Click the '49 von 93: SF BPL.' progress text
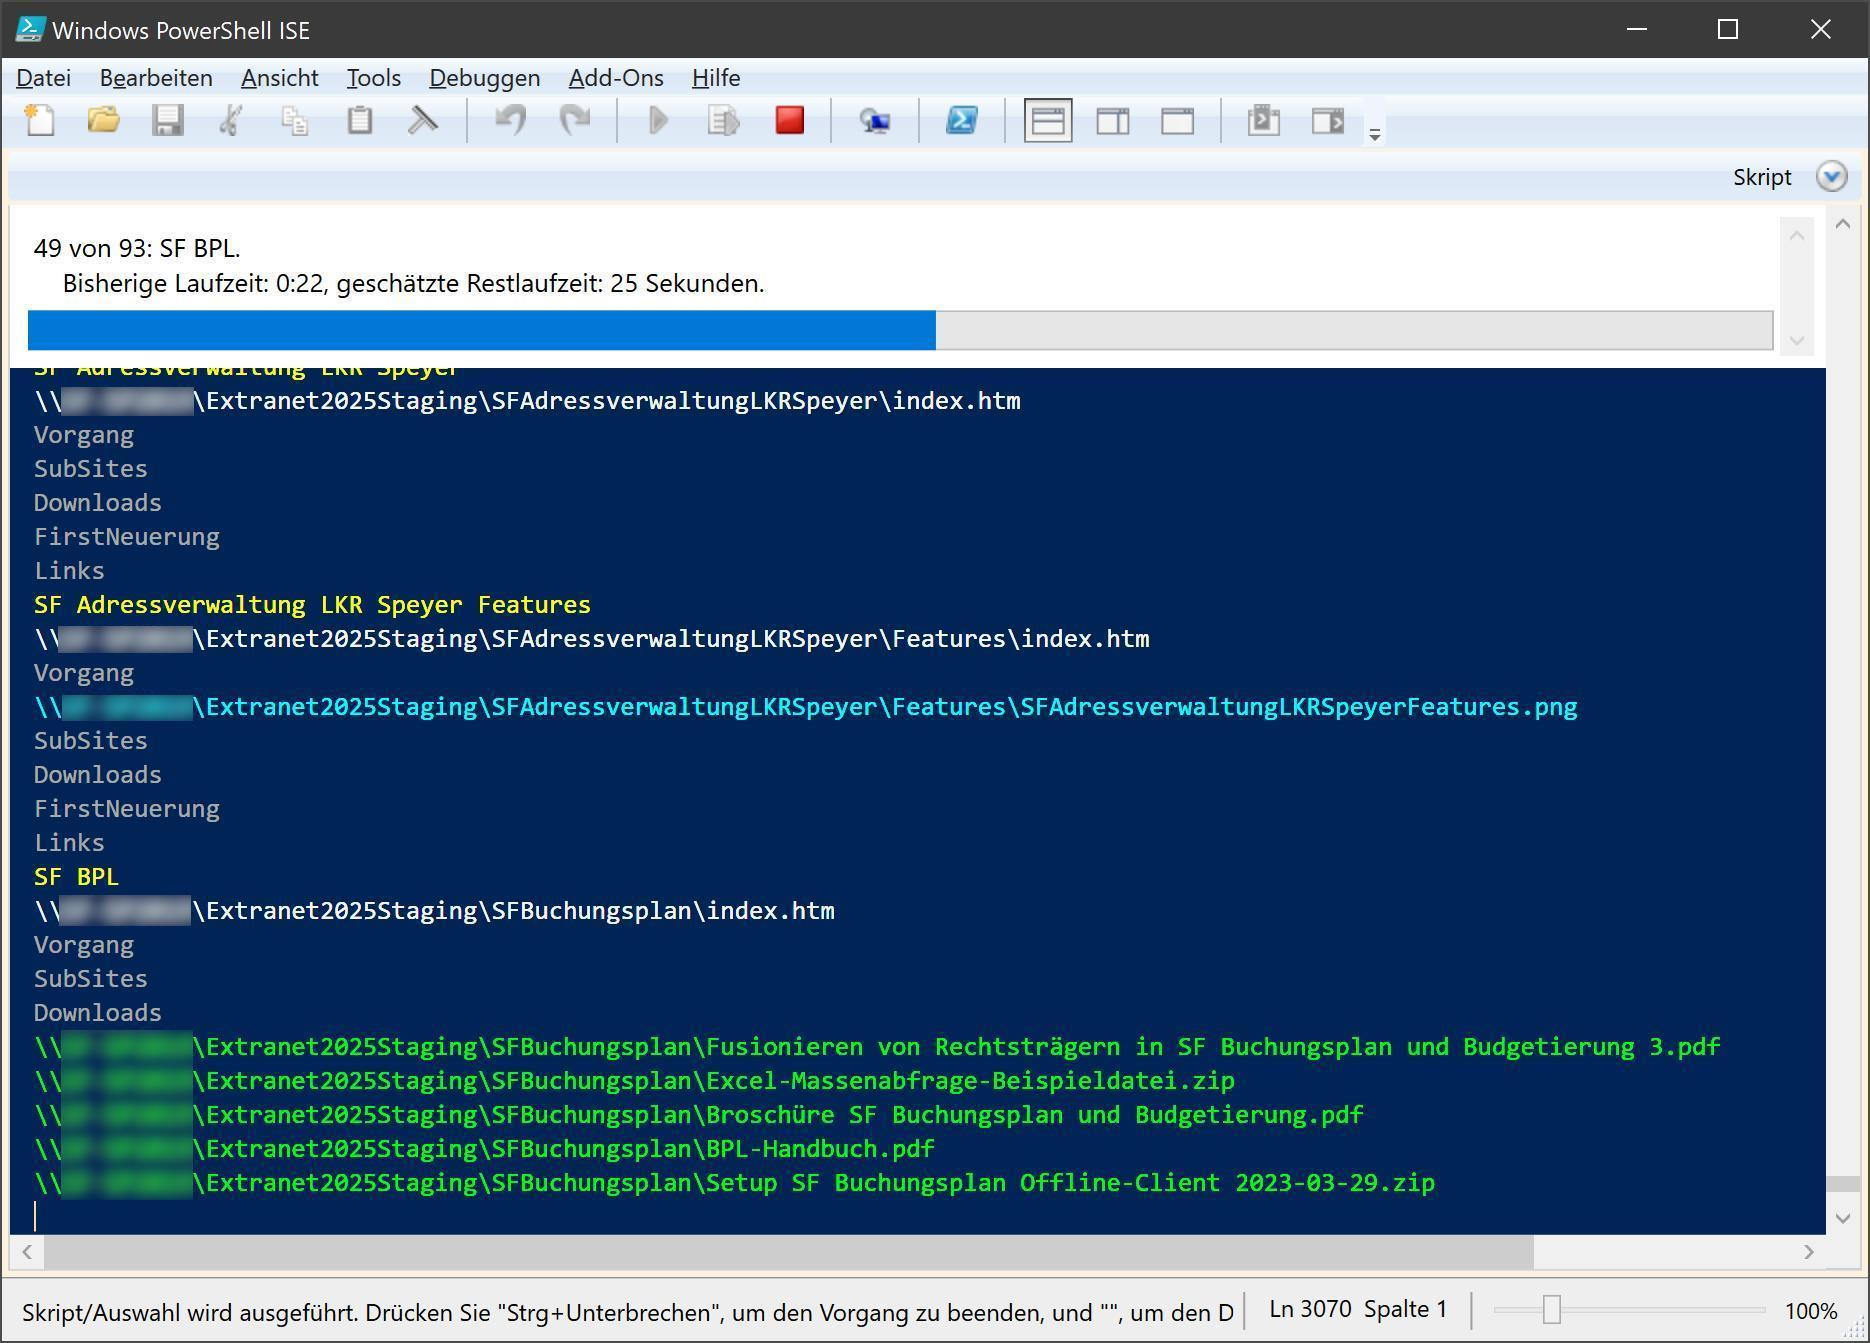1870x1343 pixels. pos(137,248)
